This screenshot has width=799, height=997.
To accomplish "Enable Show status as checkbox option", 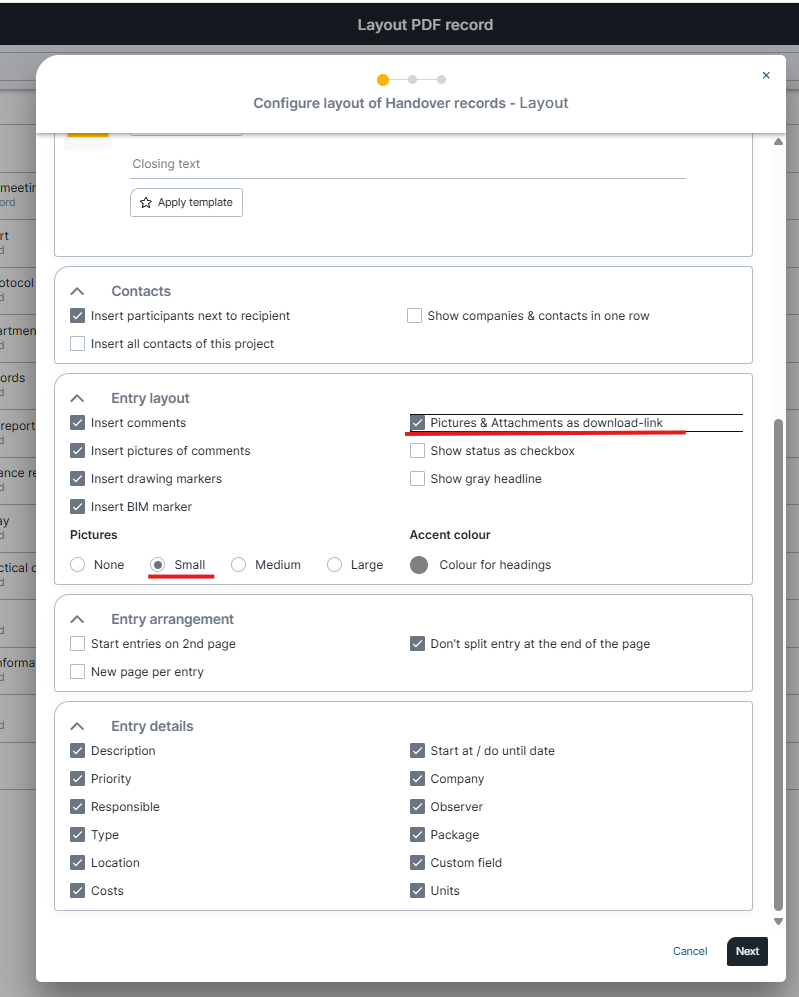I will click(417, 451).
